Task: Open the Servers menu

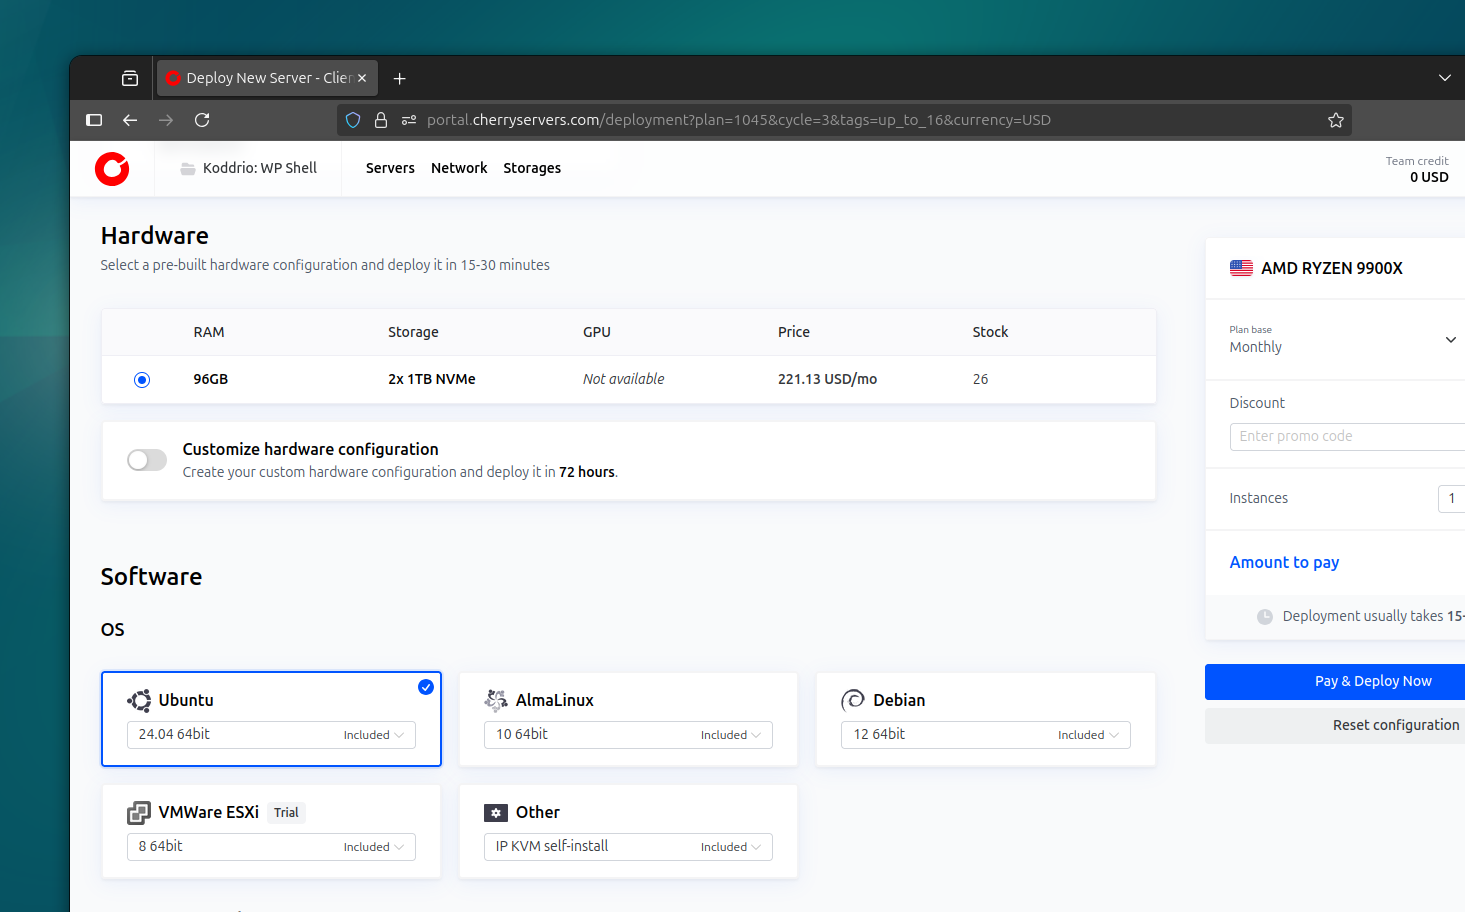Action: 390,168
